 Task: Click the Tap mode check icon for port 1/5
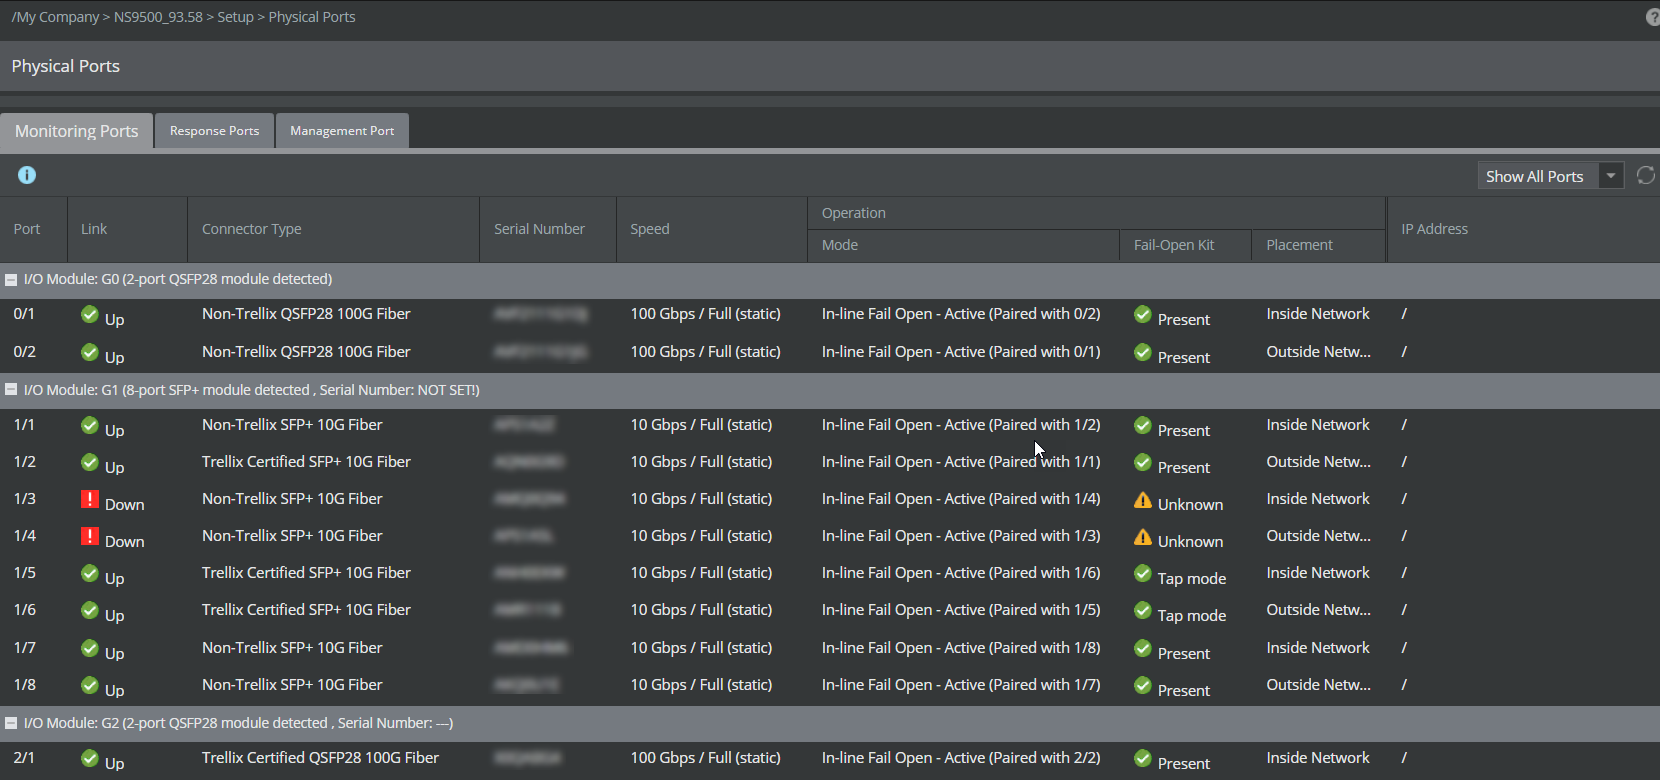(x=1143, y=574)
